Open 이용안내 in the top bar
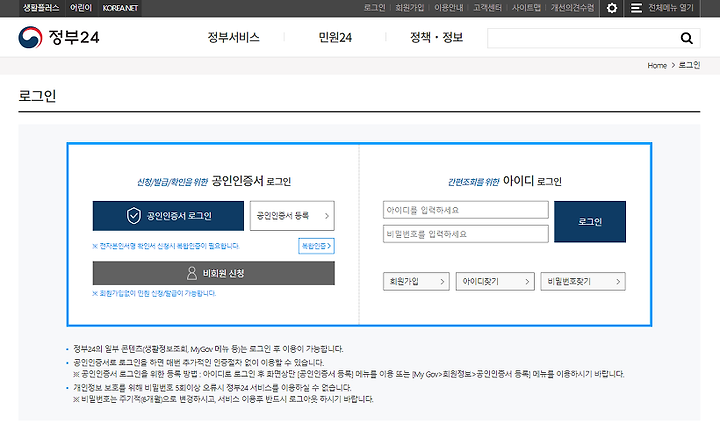Screen dimensions: 720x438 [x=449, y=8]
